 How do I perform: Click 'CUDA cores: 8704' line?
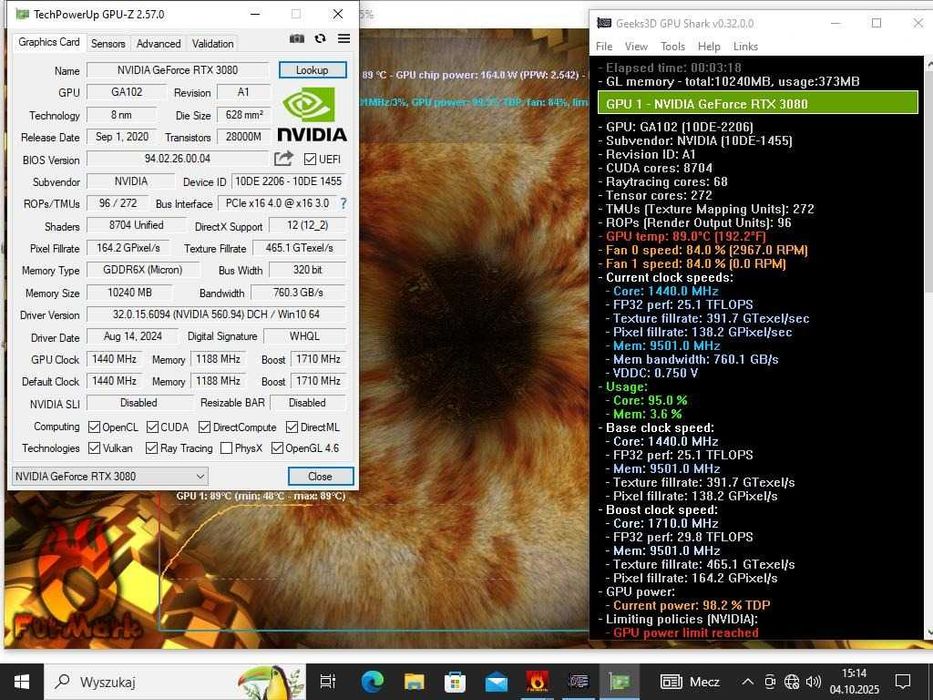(659, 168)
